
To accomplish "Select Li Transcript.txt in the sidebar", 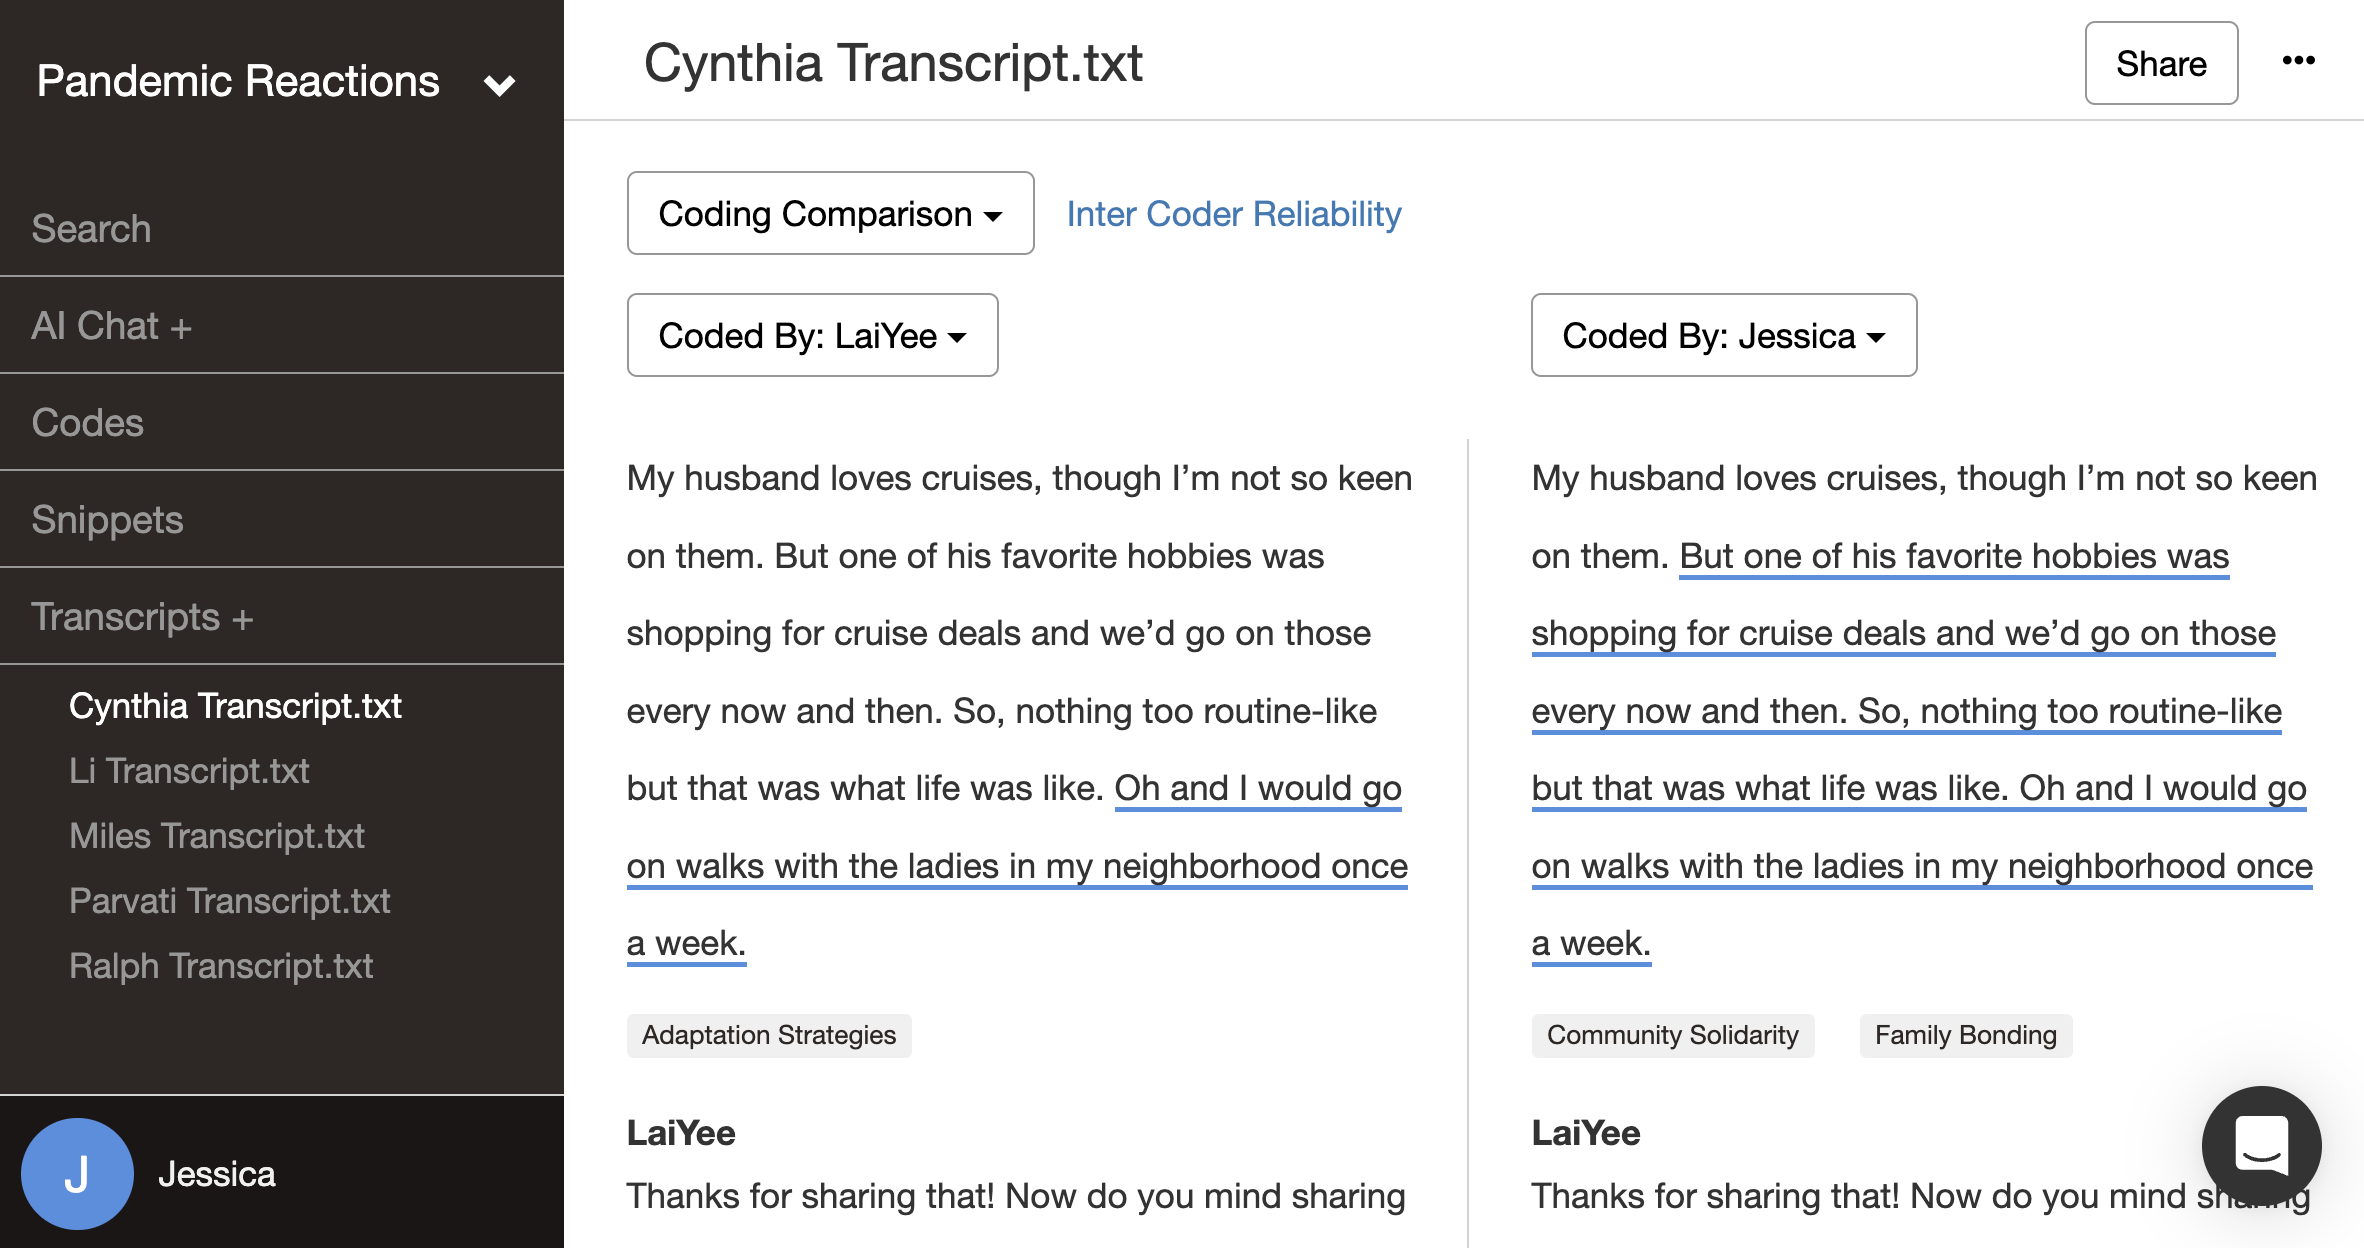I will 189,770.
